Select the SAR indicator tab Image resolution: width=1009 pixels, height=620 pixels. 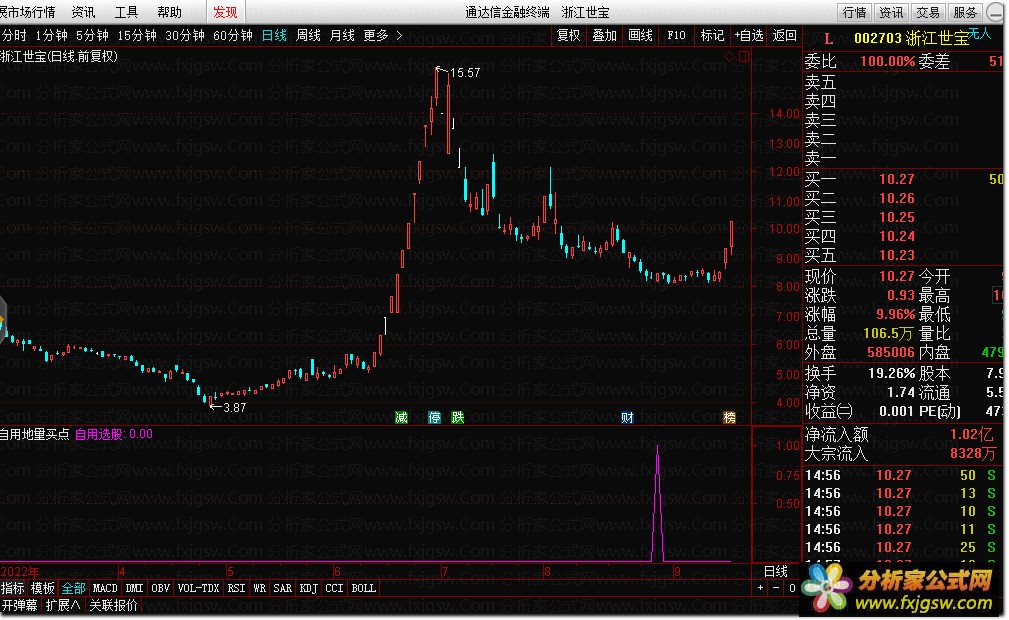(282, 588)
